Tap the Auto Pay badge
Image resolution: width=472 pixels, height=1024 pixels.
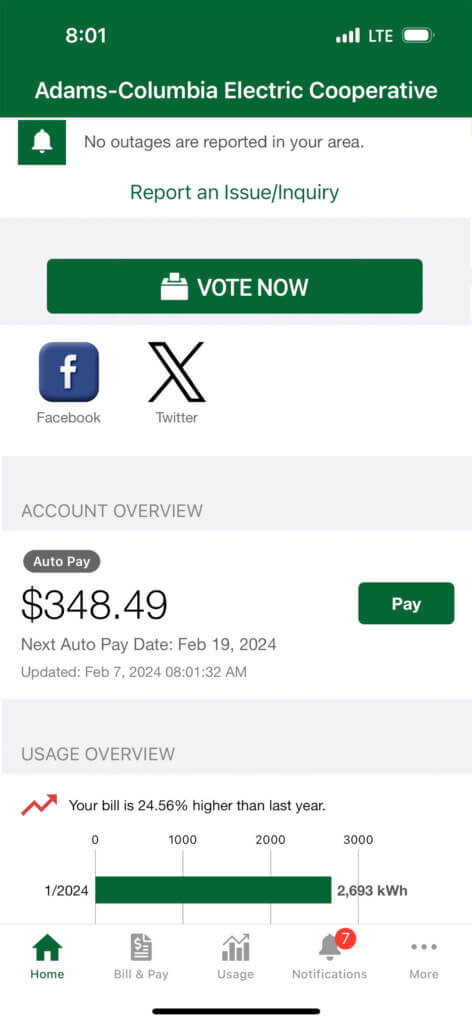click(62, 562)
